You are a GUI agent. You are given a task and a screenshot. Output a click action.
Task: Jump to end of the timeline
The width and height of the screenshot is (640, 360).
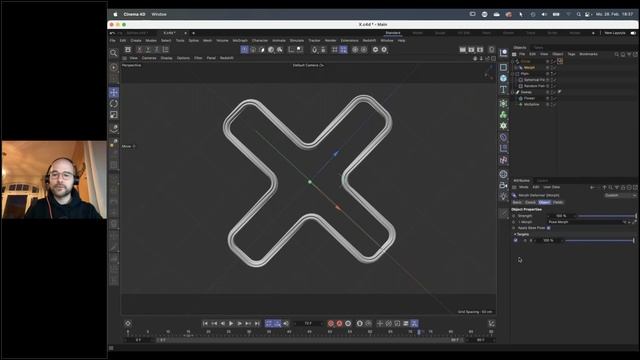257,323
